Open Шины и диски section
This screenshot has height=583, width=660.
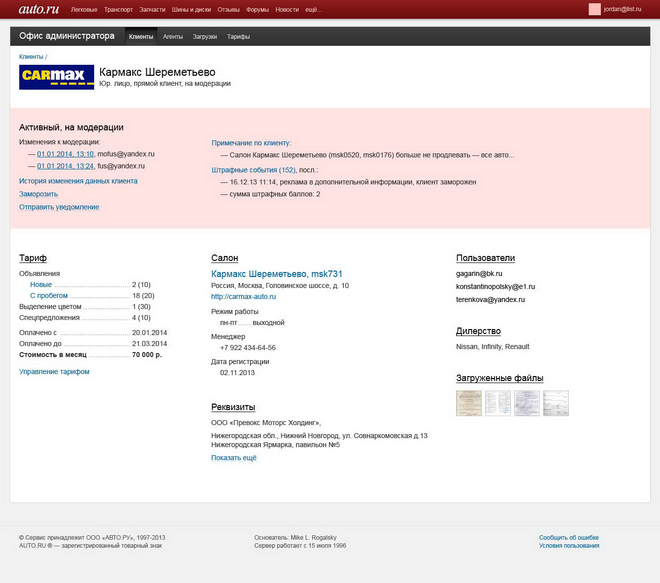coord(191,9)
